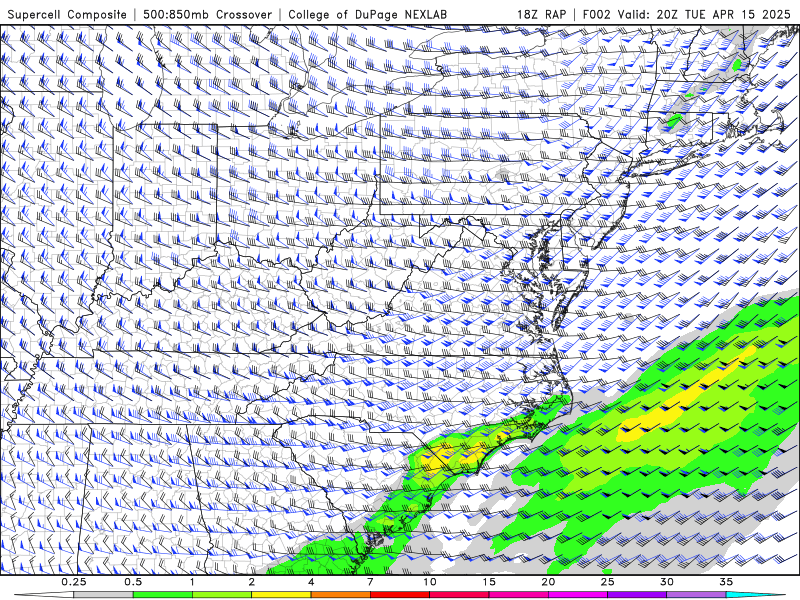Screen dimensions: 800x600
Task: Click the 1 label on the color scale
Action: click(x=192, y=582)
